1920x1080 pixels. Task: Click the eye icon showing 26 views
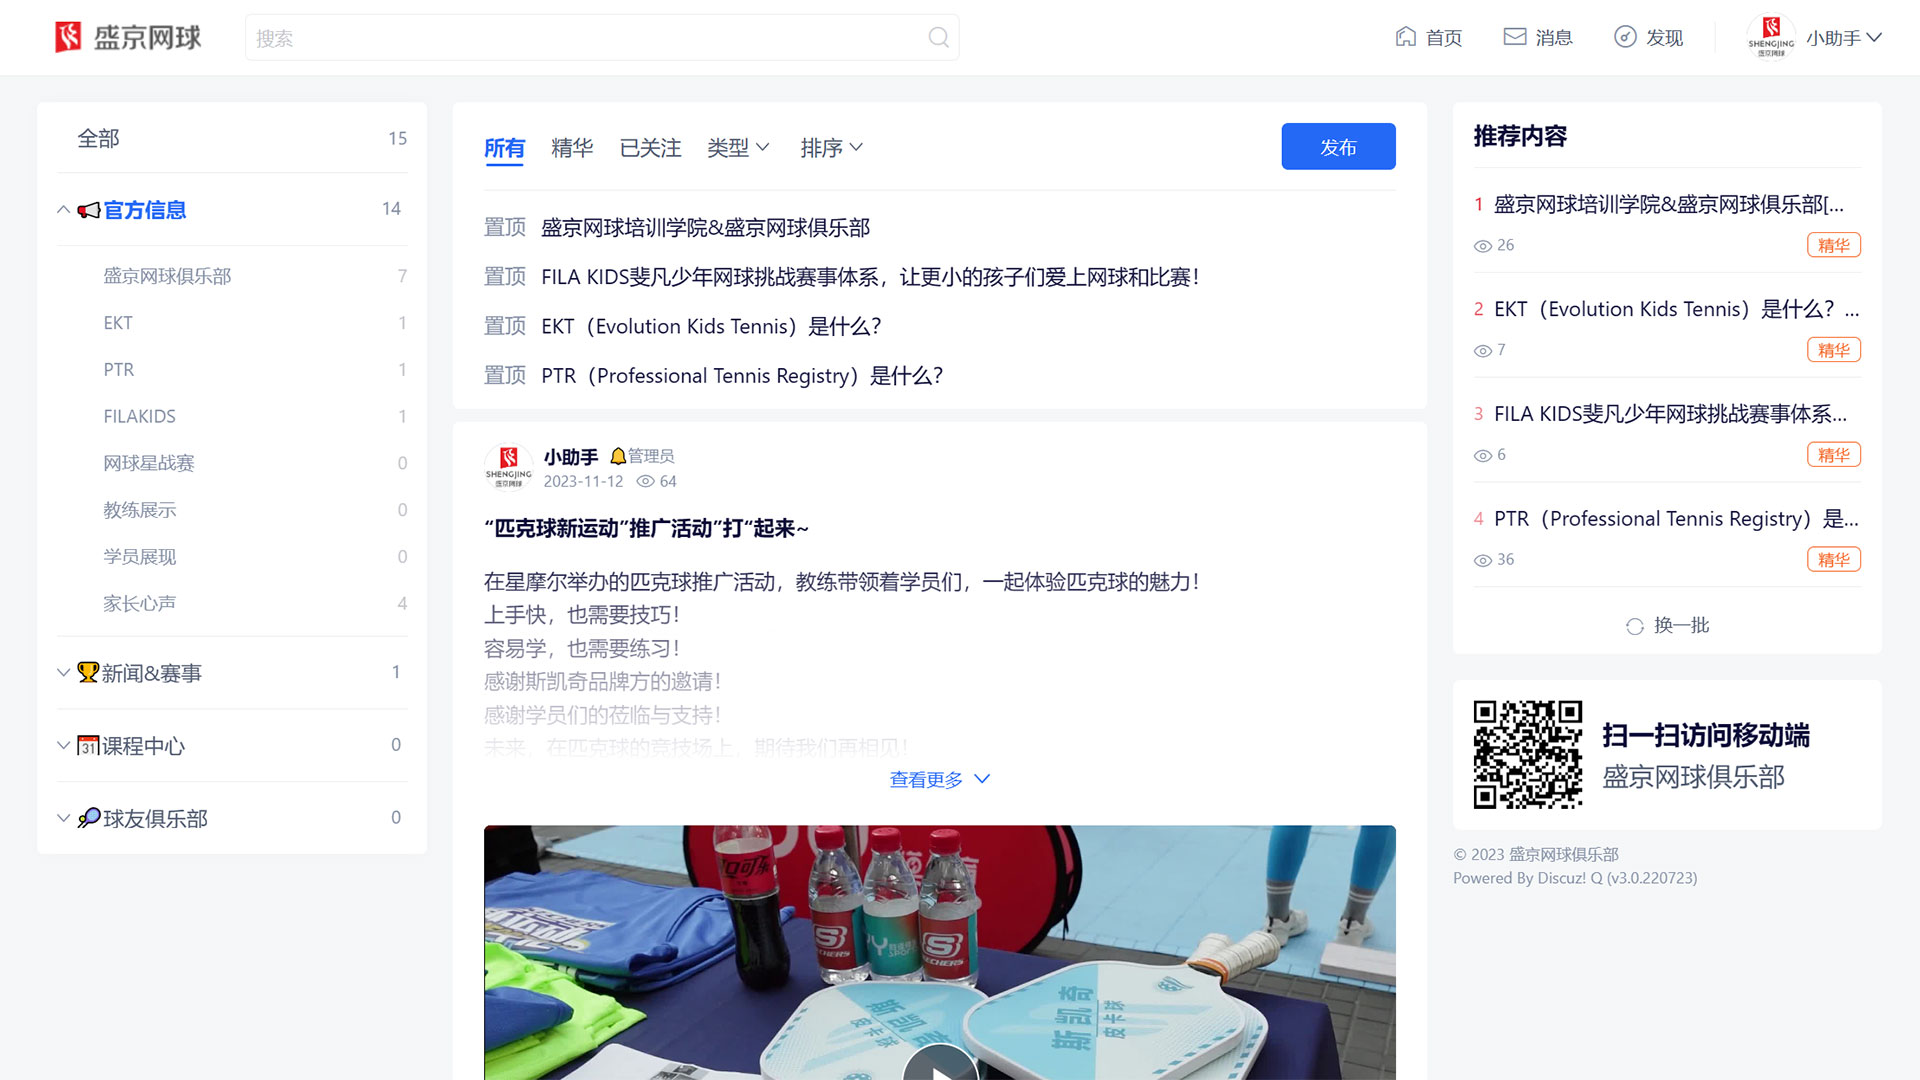tap(1483, 246)
